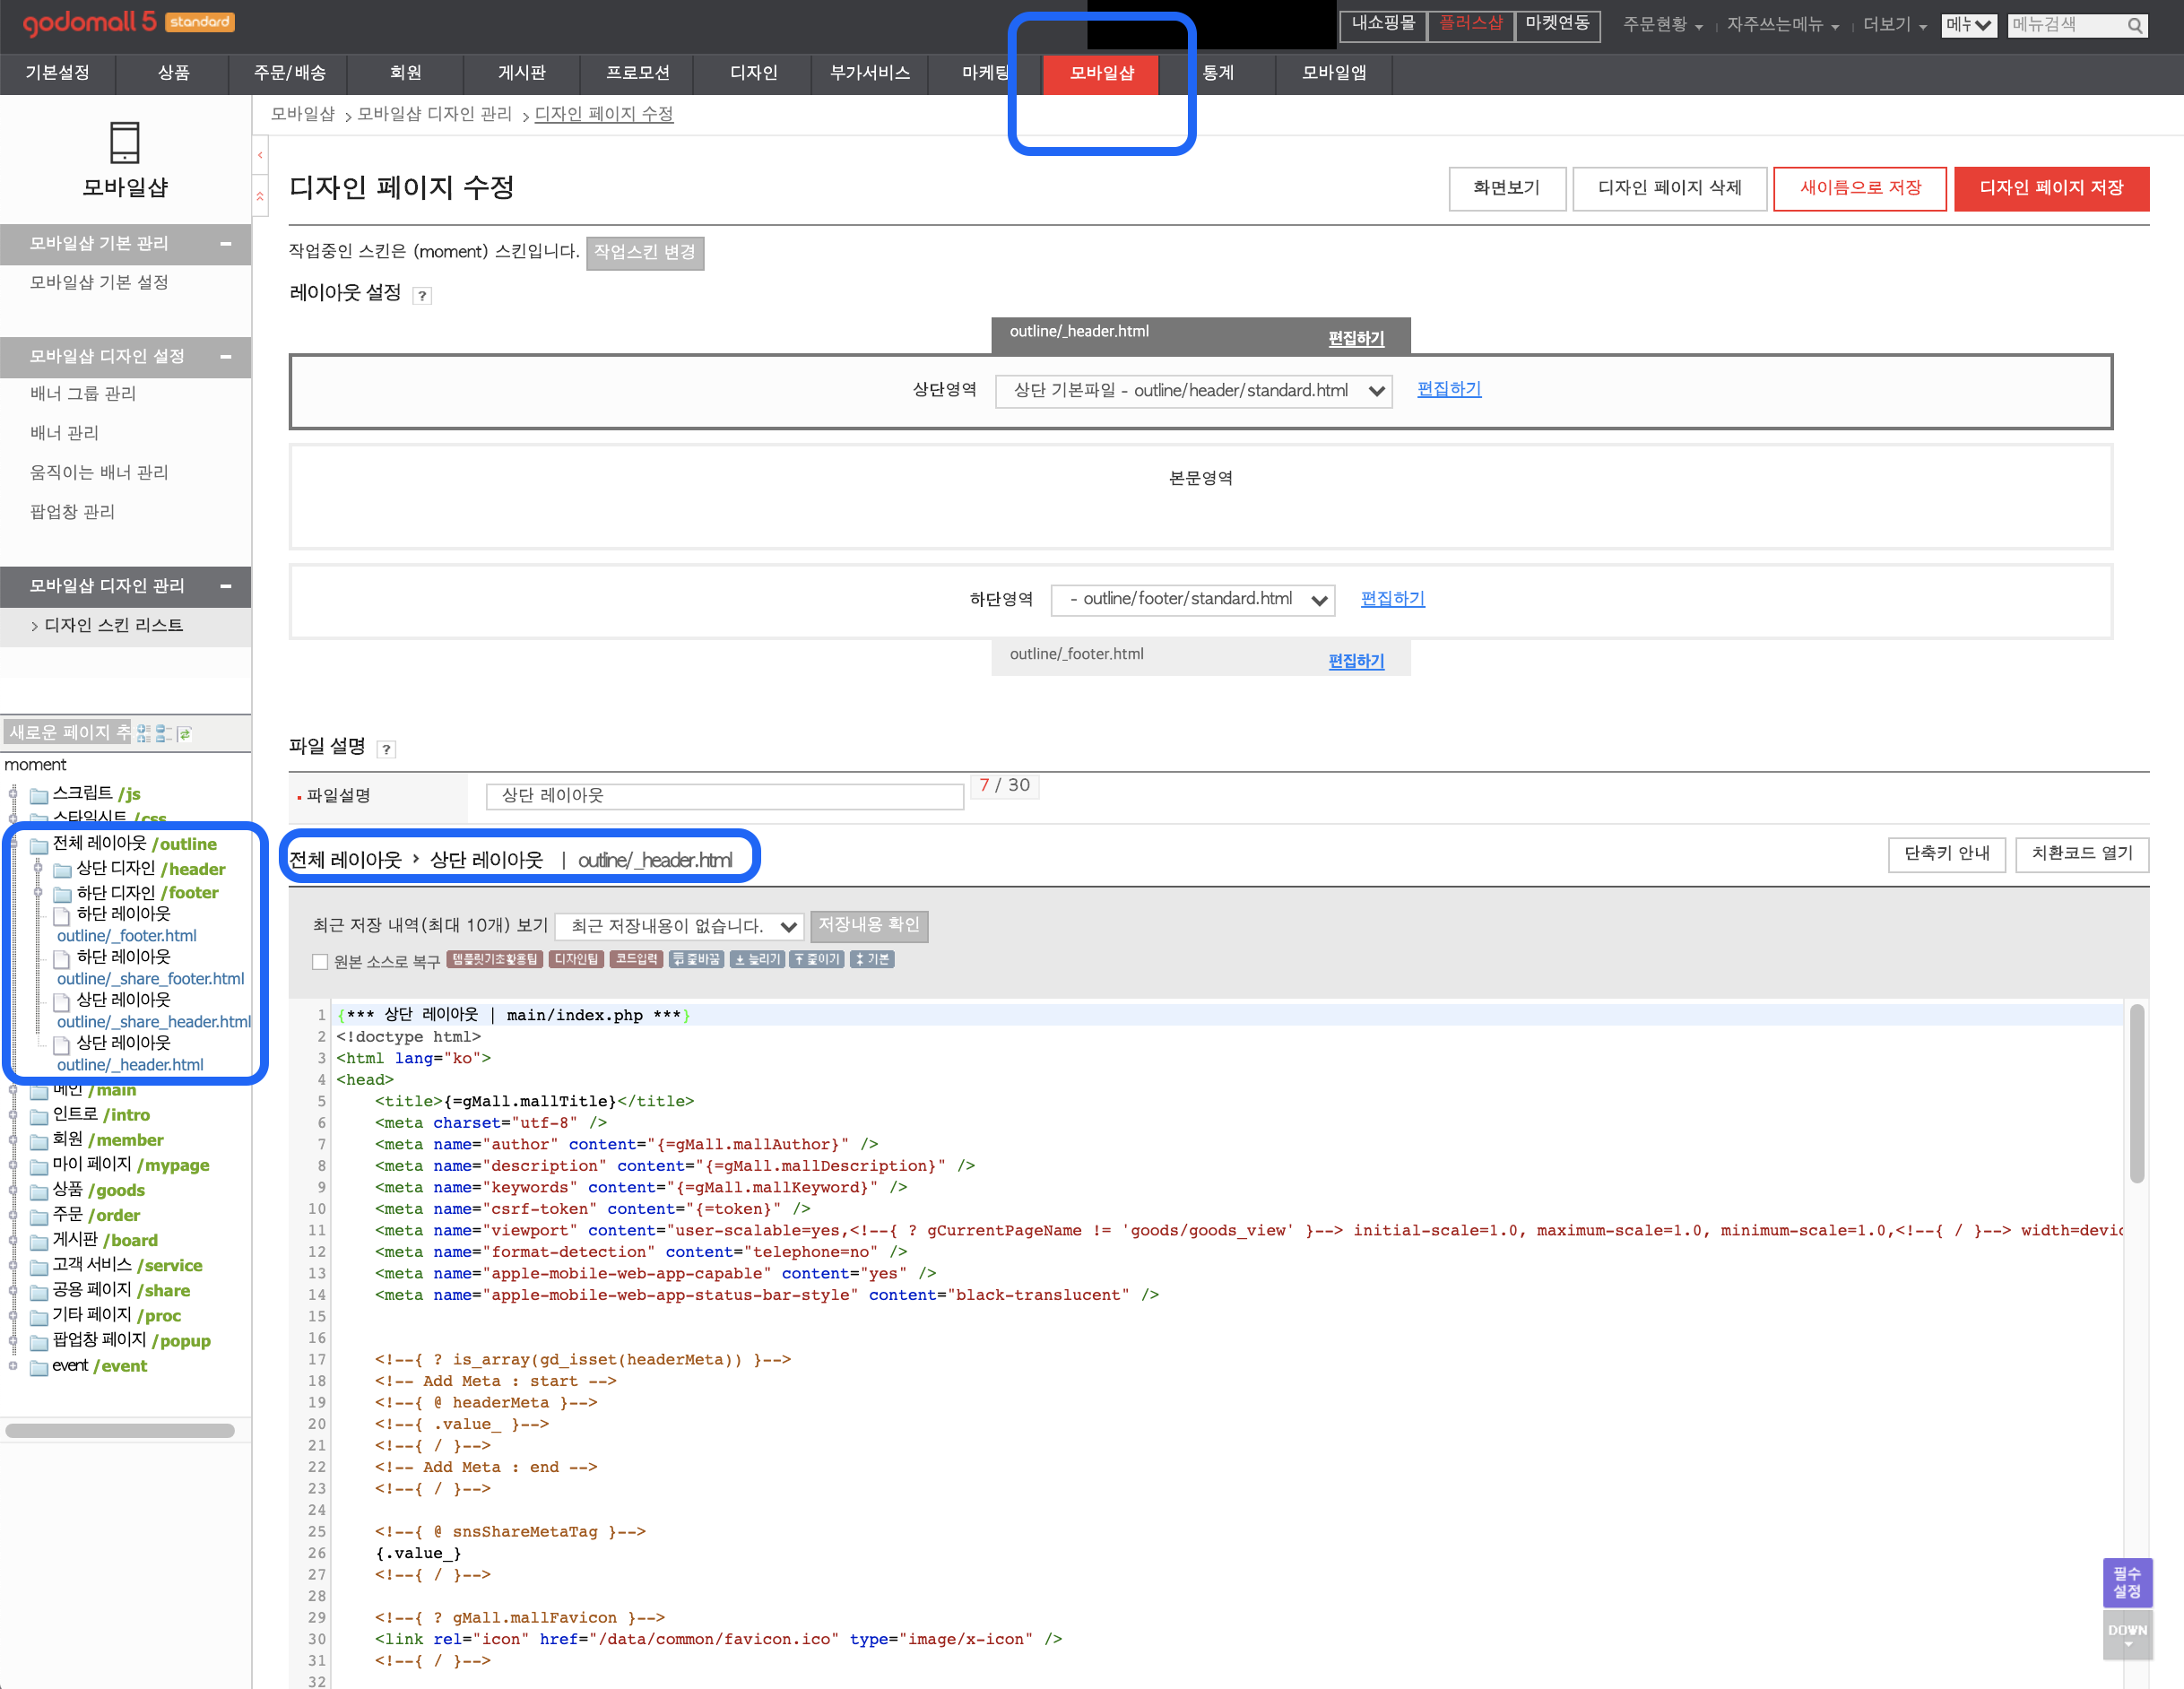Image resolution: width=2184 pixels, height=1689 pixels.
Task: Click the 디자인팁 tag button
Action: pyautogui.click(x=577, y=960)
